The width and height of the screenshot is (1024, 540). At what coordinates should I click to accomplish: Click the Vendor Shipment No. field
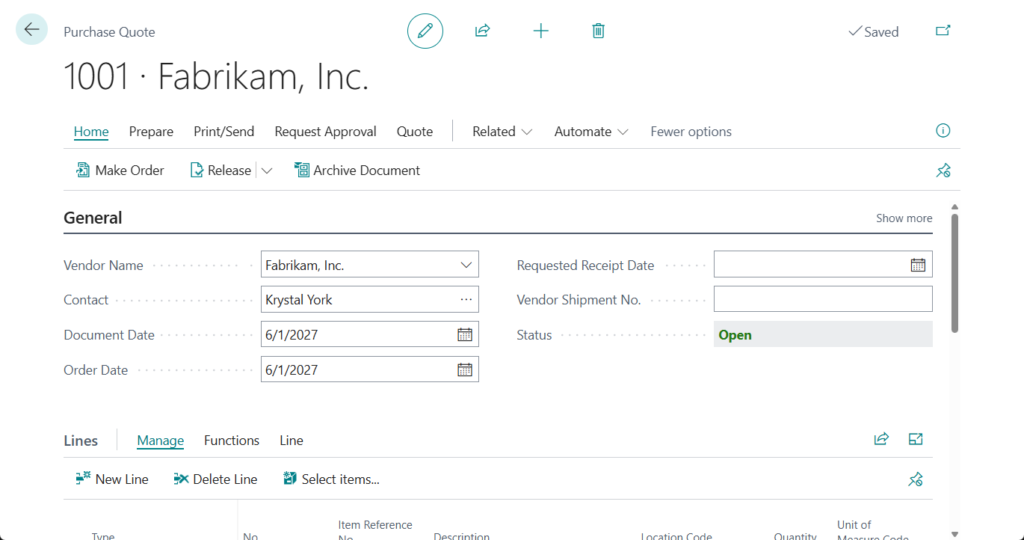822,299
